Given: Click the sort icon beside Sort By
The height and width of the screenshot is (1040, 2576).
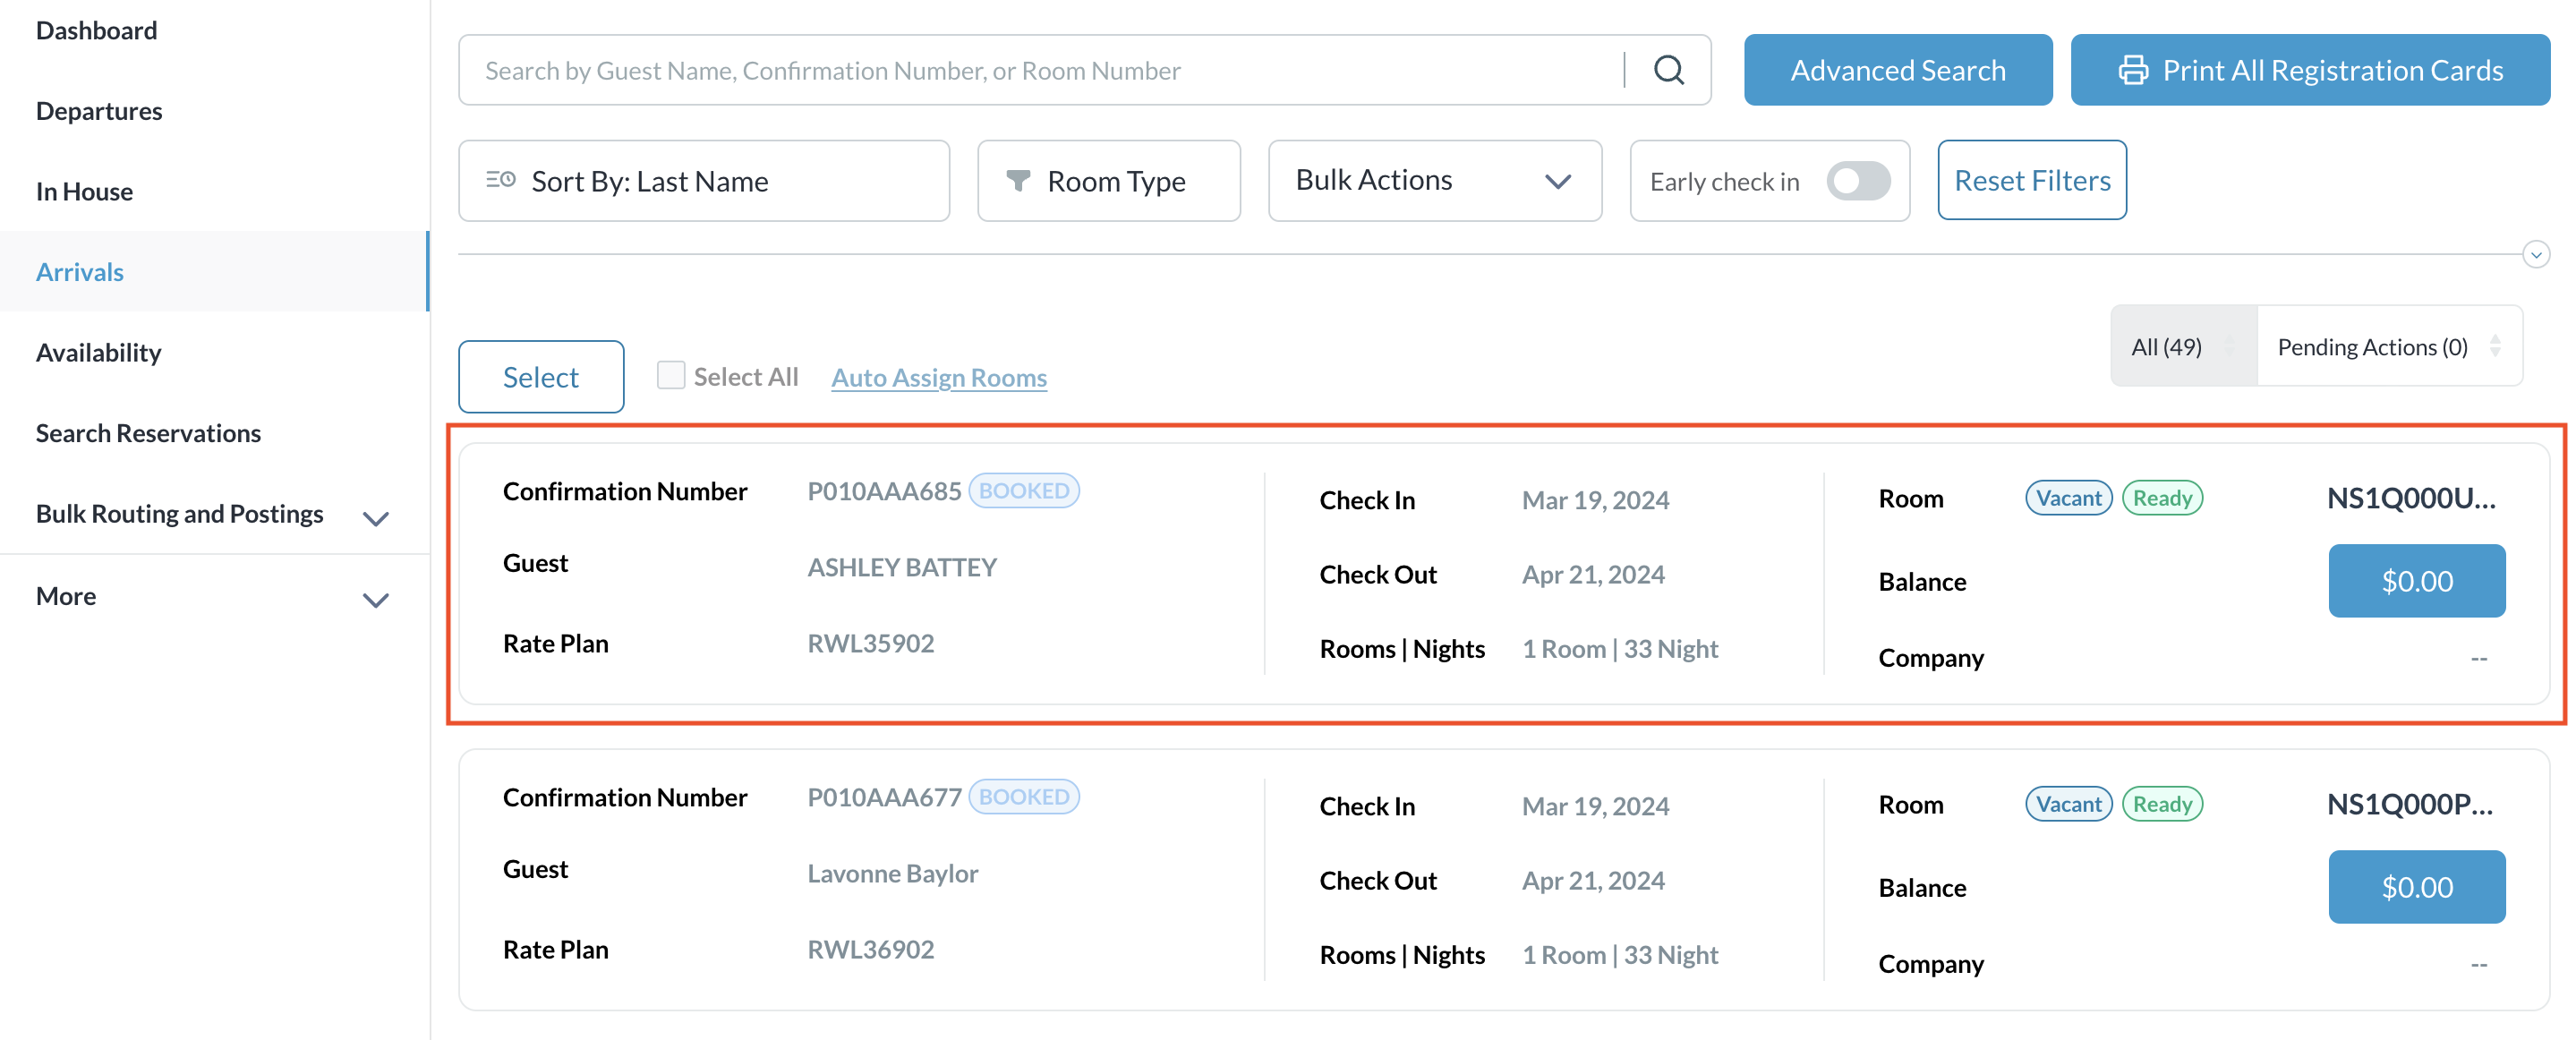Looking at the screenshot, I should point(500,180).
